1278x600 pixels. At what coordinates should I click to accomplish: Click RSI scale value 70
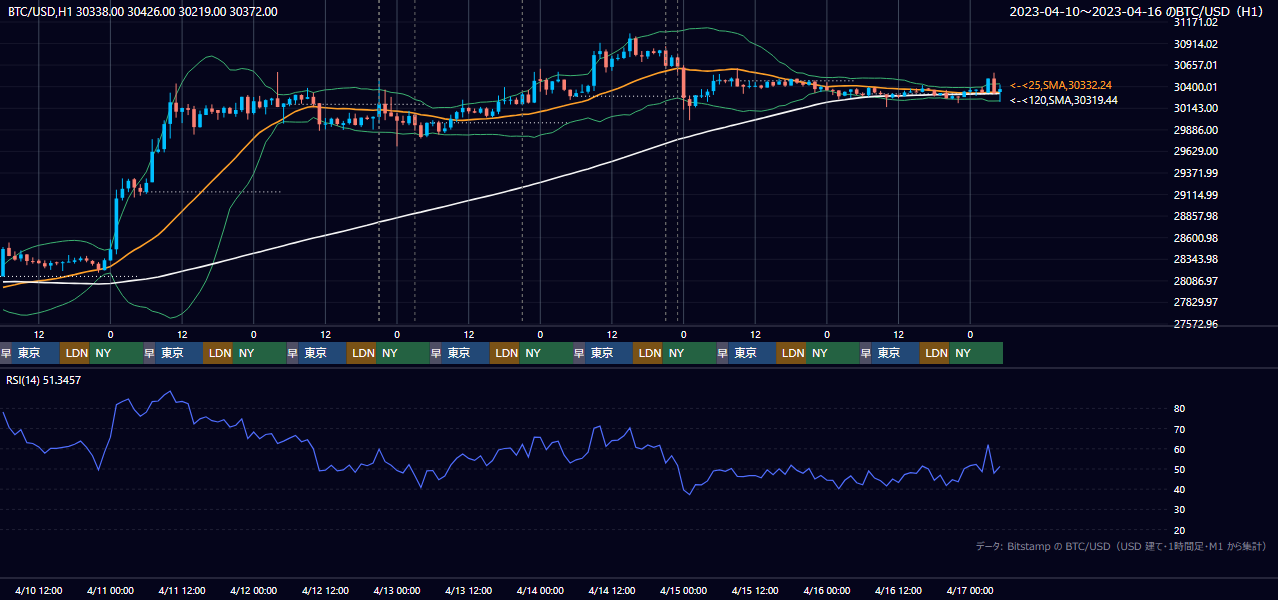pyautogui.click(x=1180, y=429)
